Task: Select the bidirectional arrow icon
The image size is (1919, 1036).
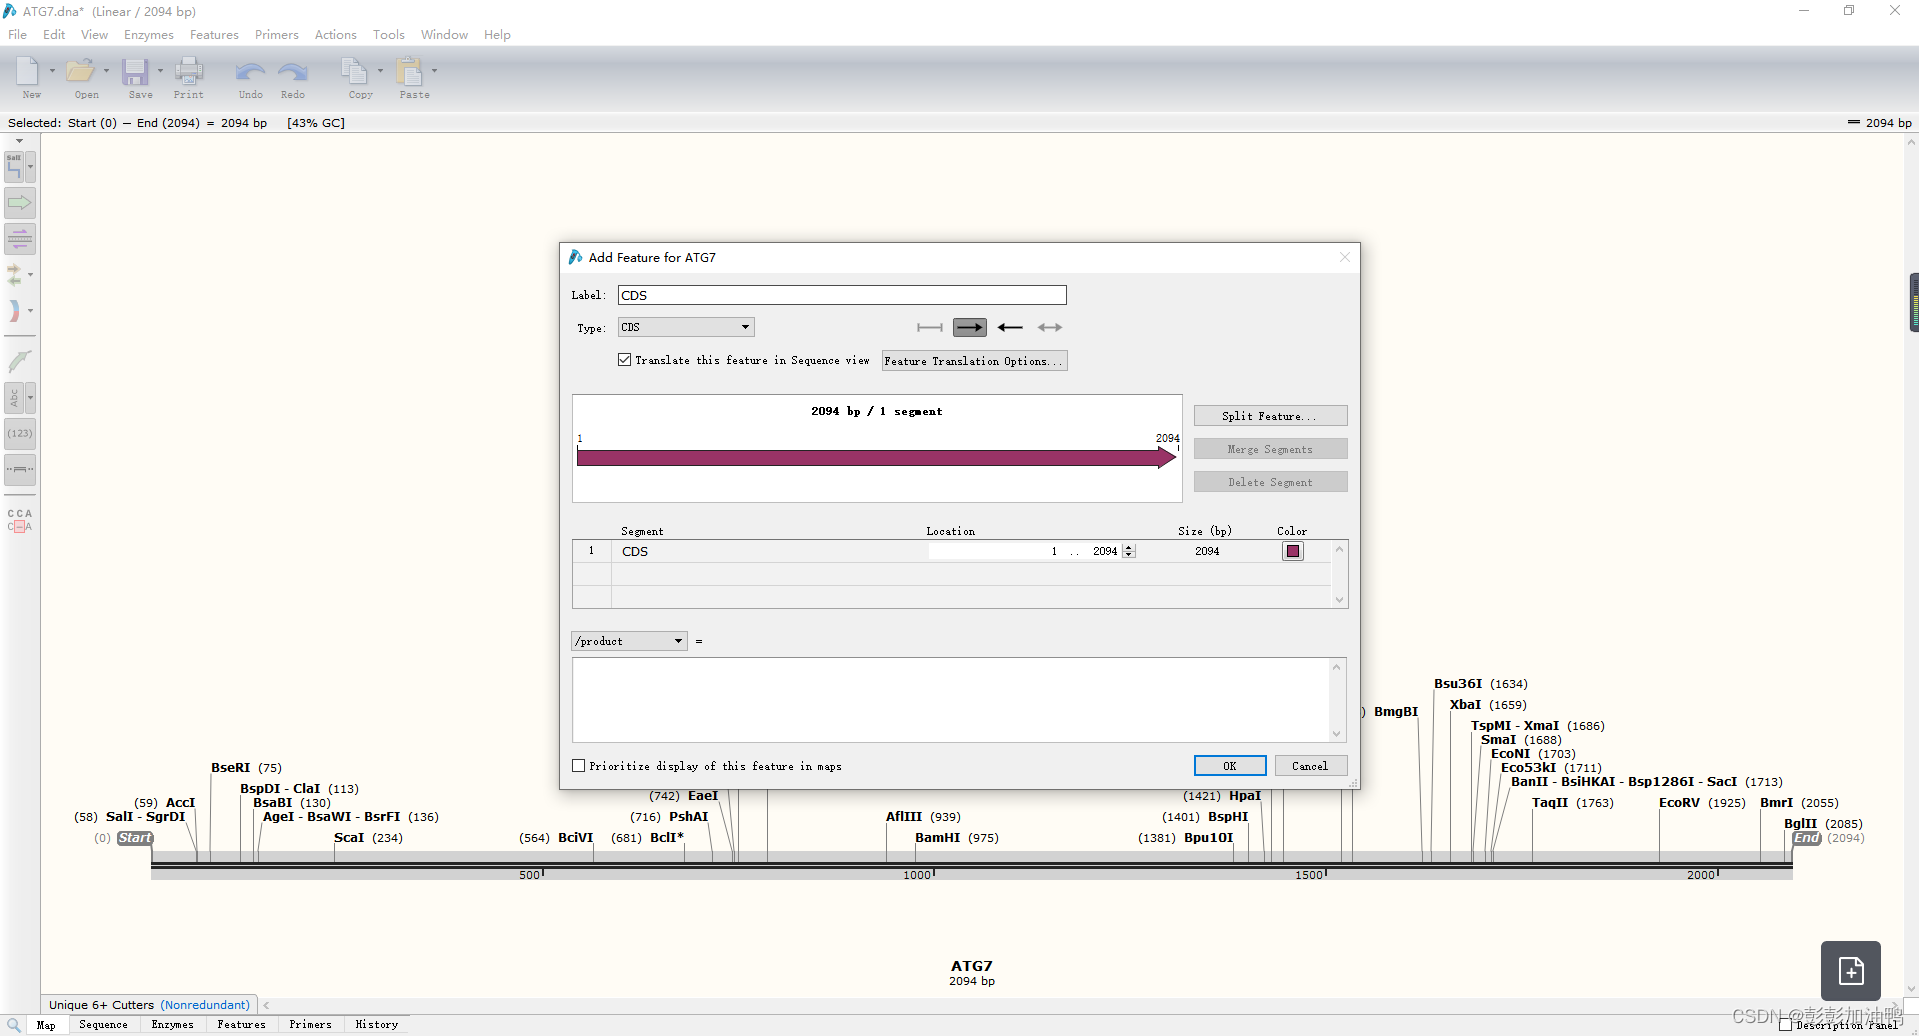Action: tap(1050, 328)
